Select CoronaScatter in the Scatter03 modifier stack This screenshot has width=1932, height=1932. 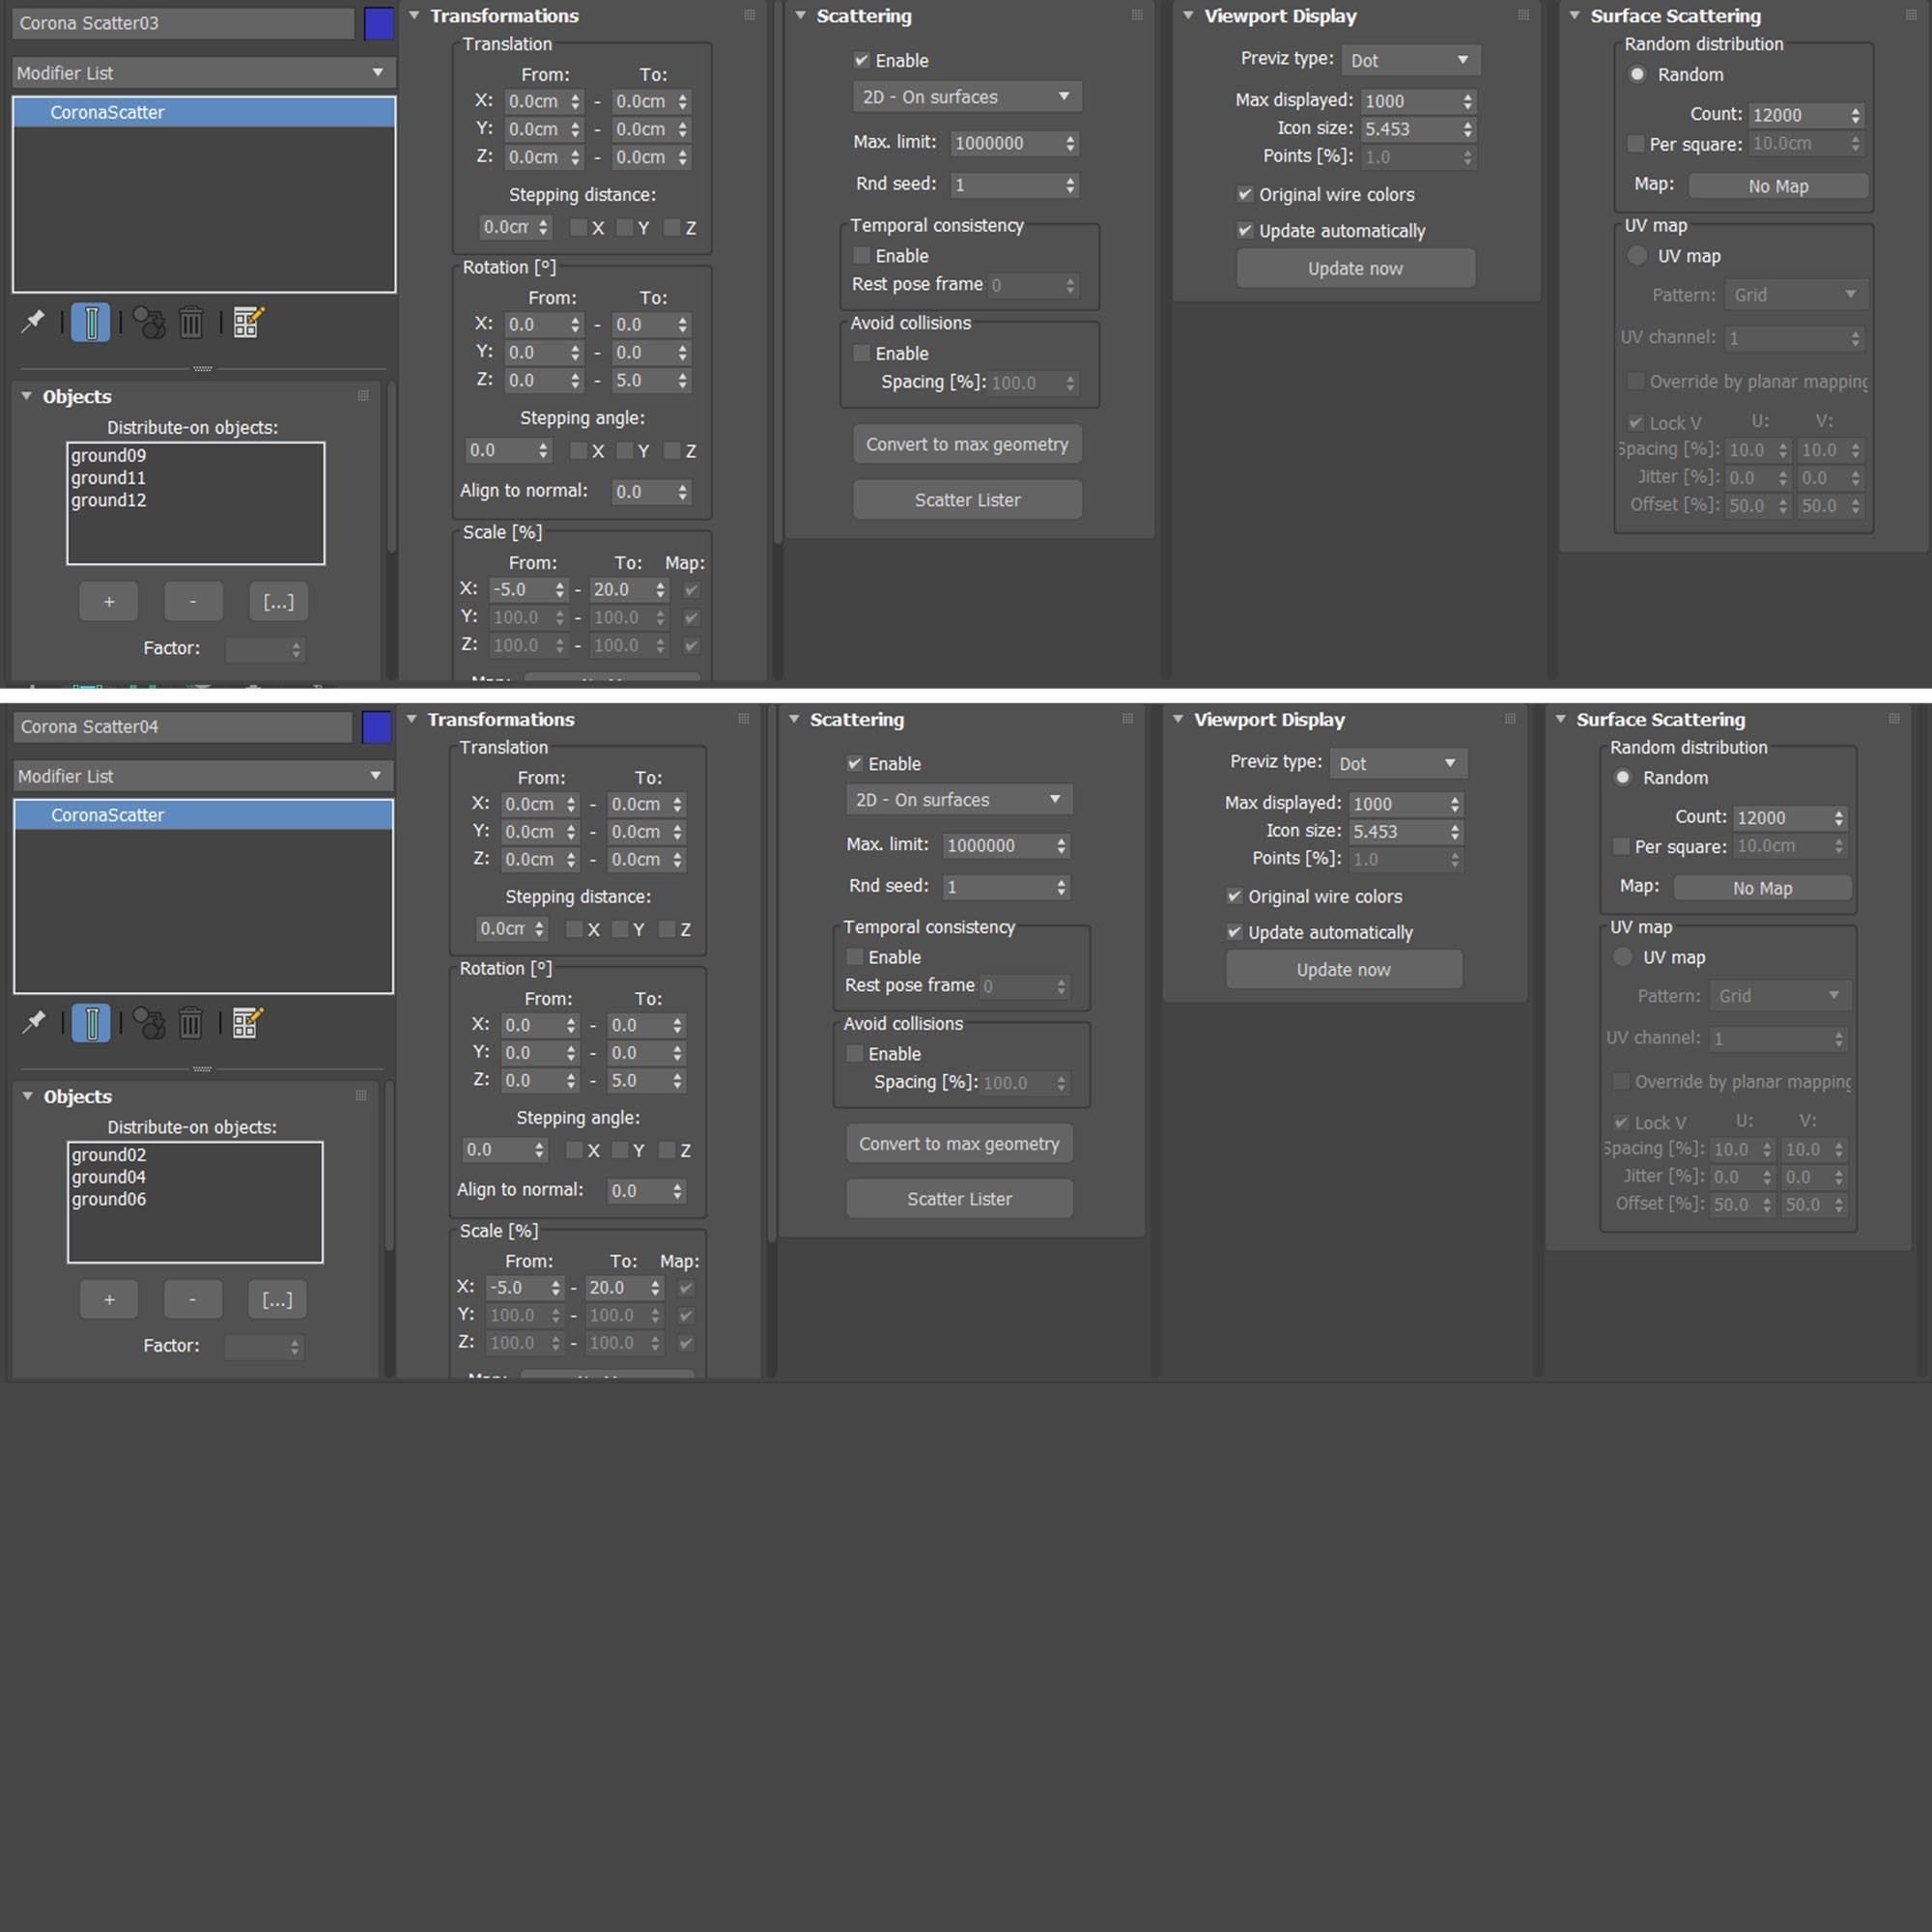[x=107, y=112]
